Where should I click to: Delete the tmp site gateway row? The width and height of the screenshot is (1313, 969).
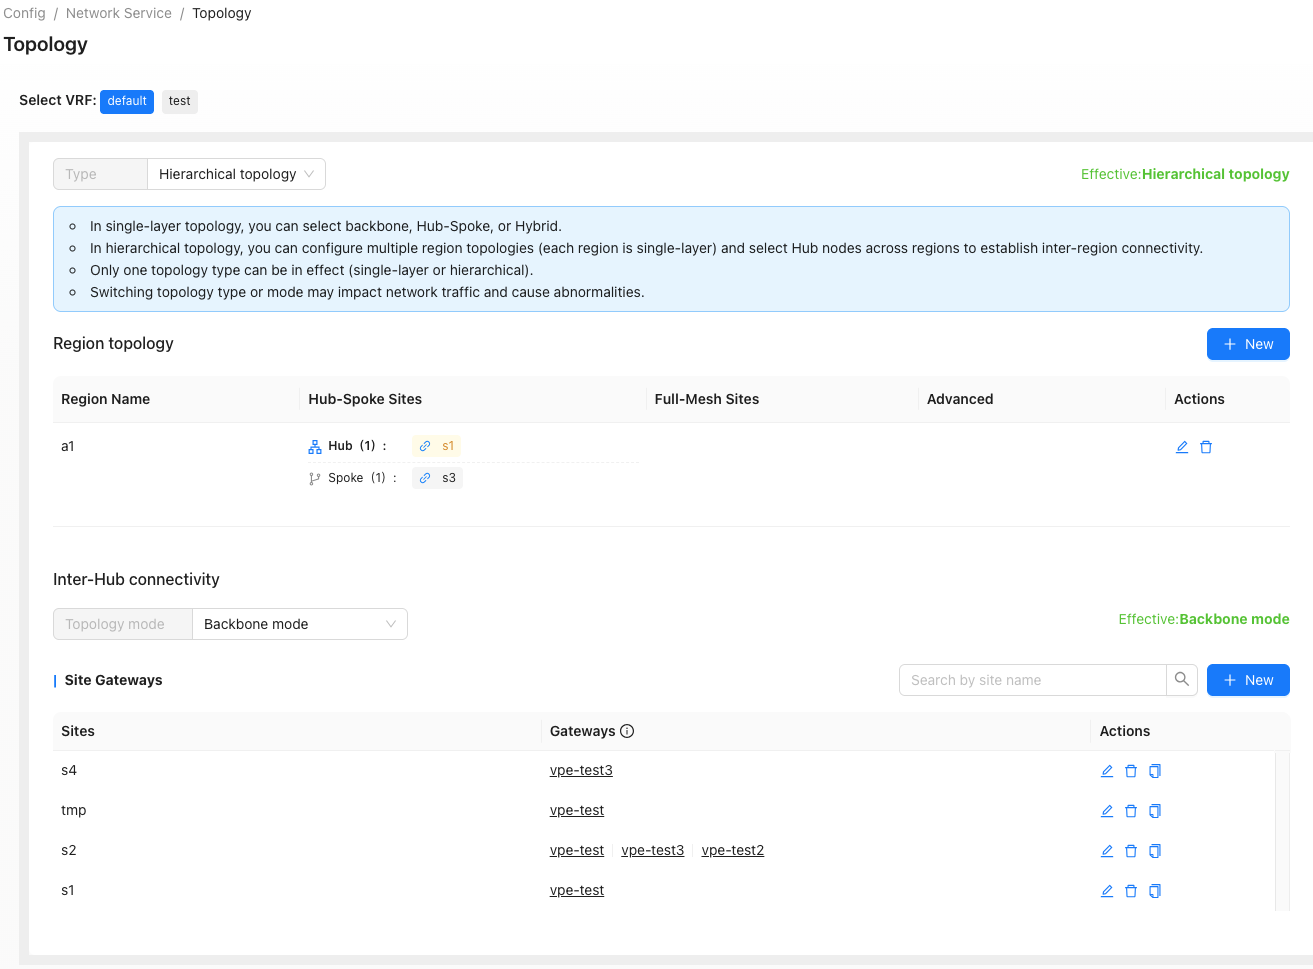point(1131,811)
